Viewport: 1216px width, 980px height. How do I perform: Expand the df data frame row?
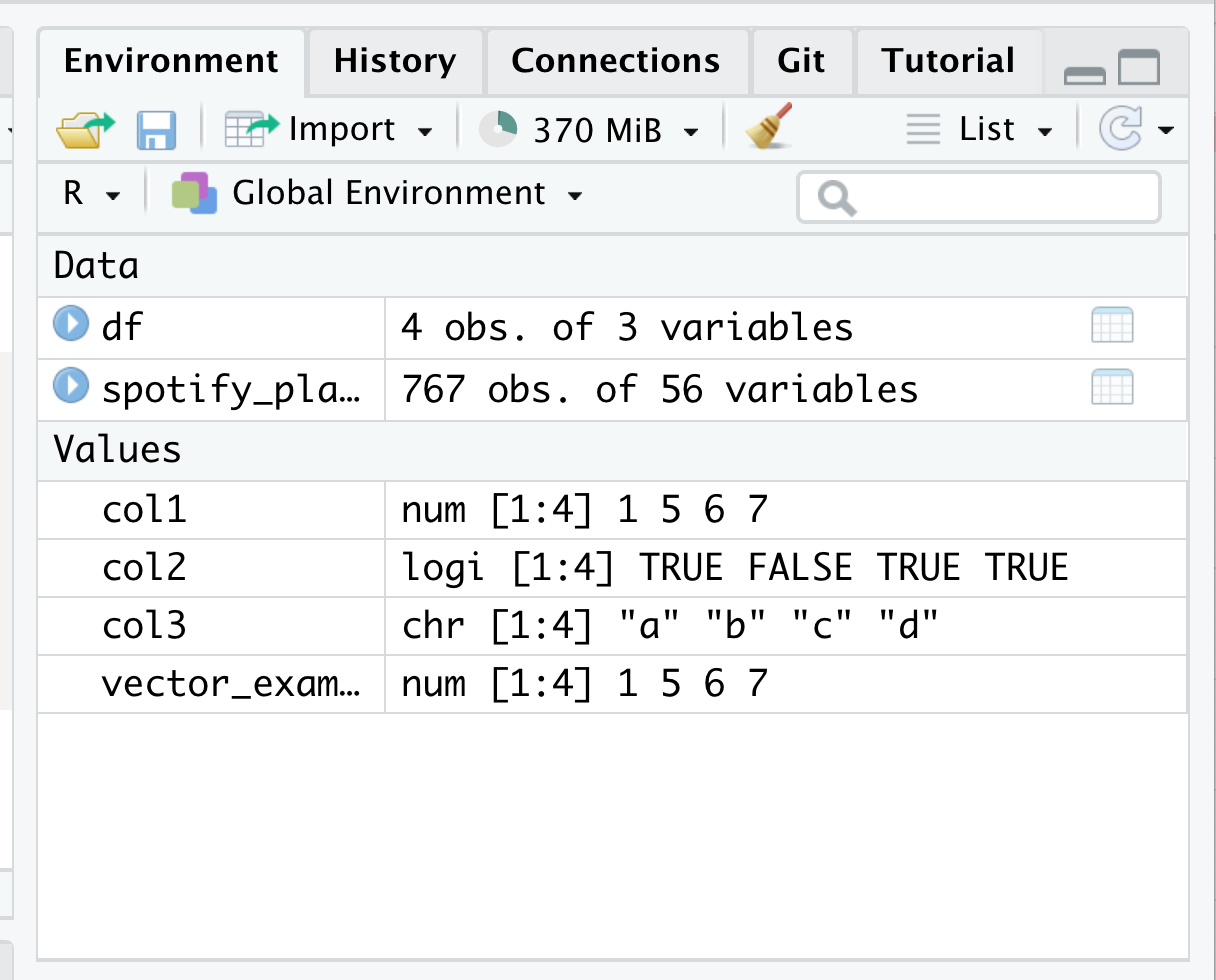[70, 325]
